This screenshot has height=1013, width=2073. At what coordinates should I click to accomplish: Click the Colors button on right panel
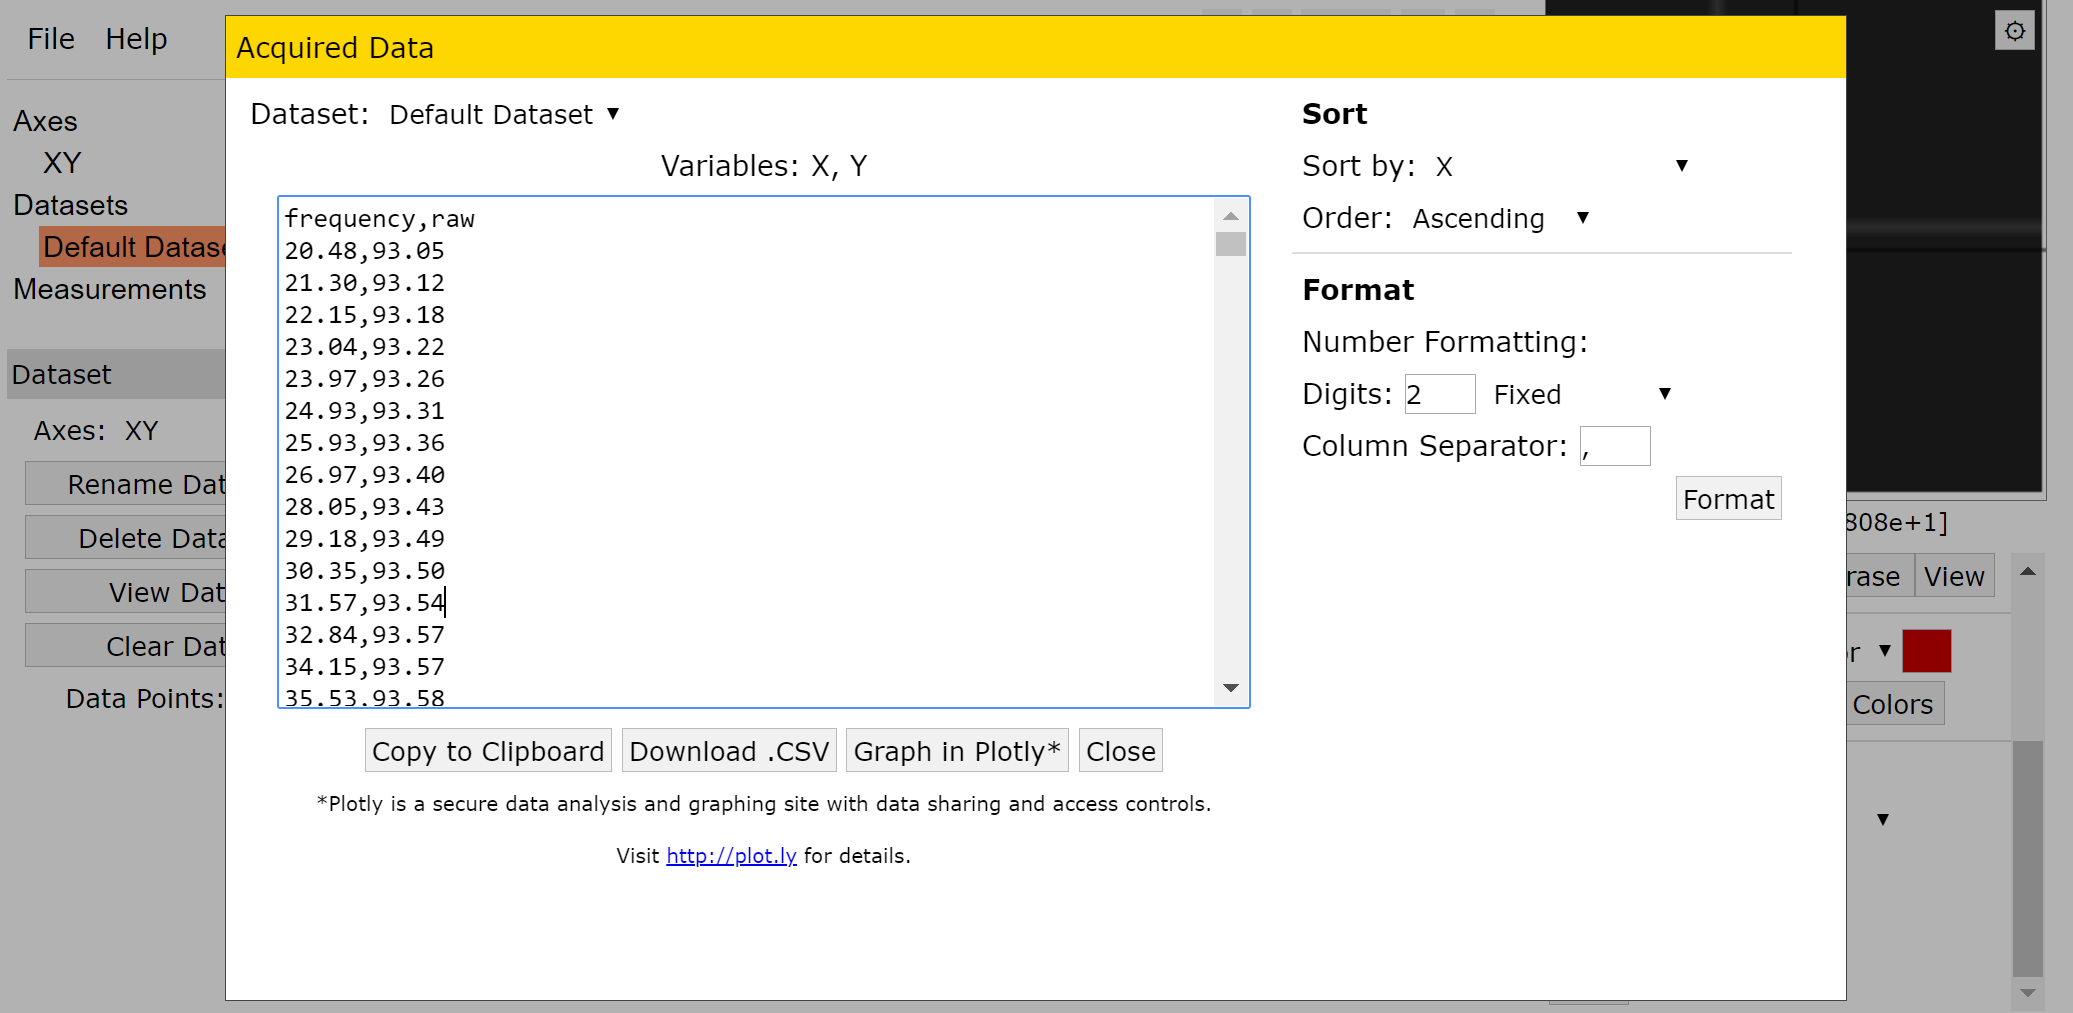point(1893,705)
